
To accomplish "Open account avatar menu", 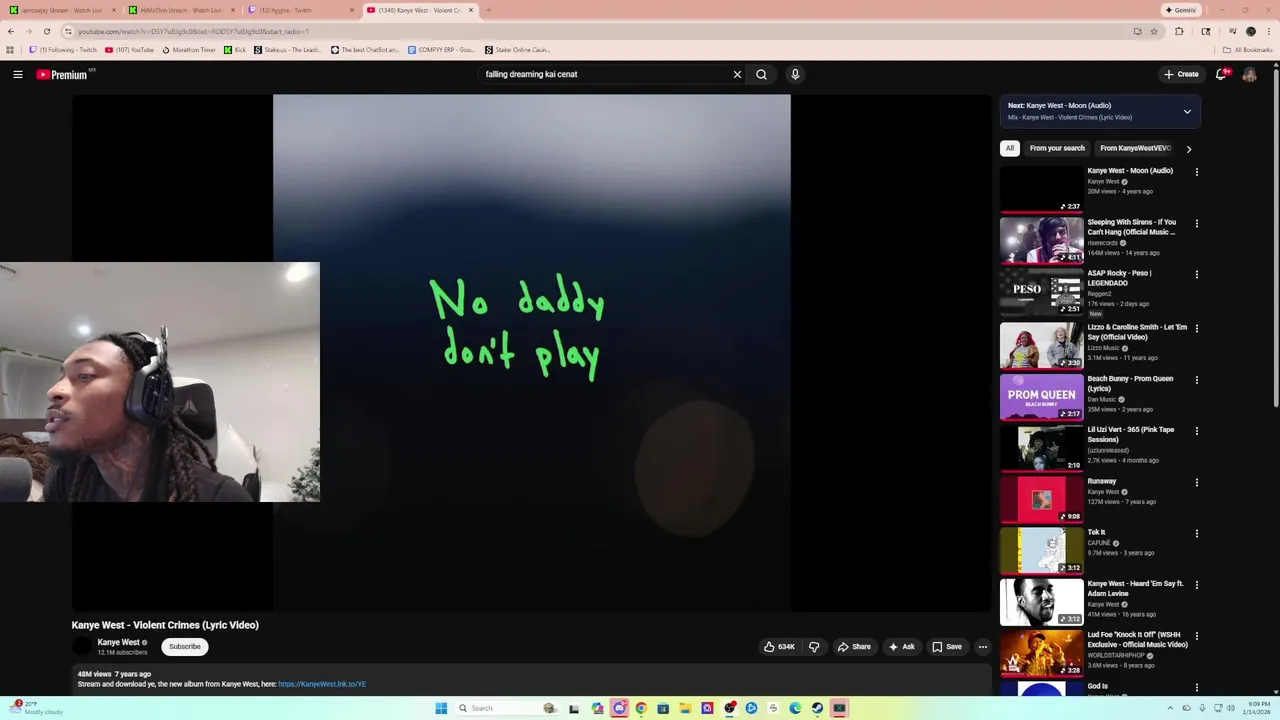I will [x=1249, y=74].
